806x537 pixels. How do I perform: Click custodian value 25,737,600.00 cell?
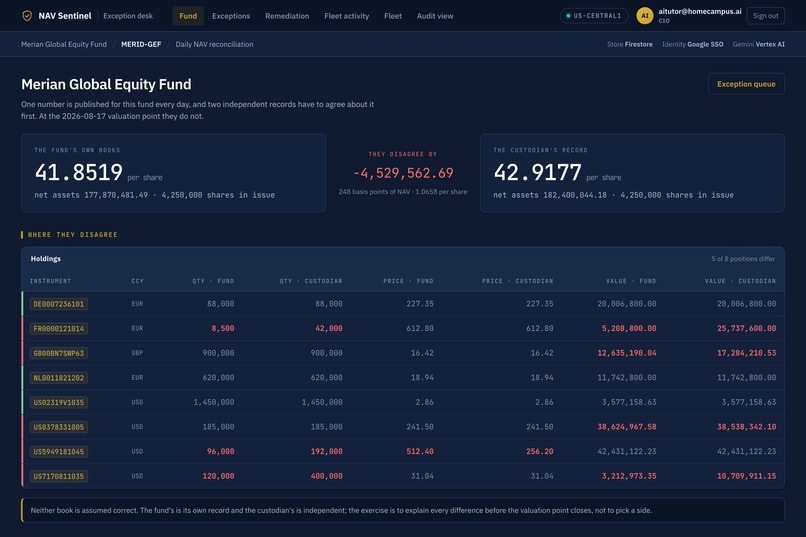point(746,328)
